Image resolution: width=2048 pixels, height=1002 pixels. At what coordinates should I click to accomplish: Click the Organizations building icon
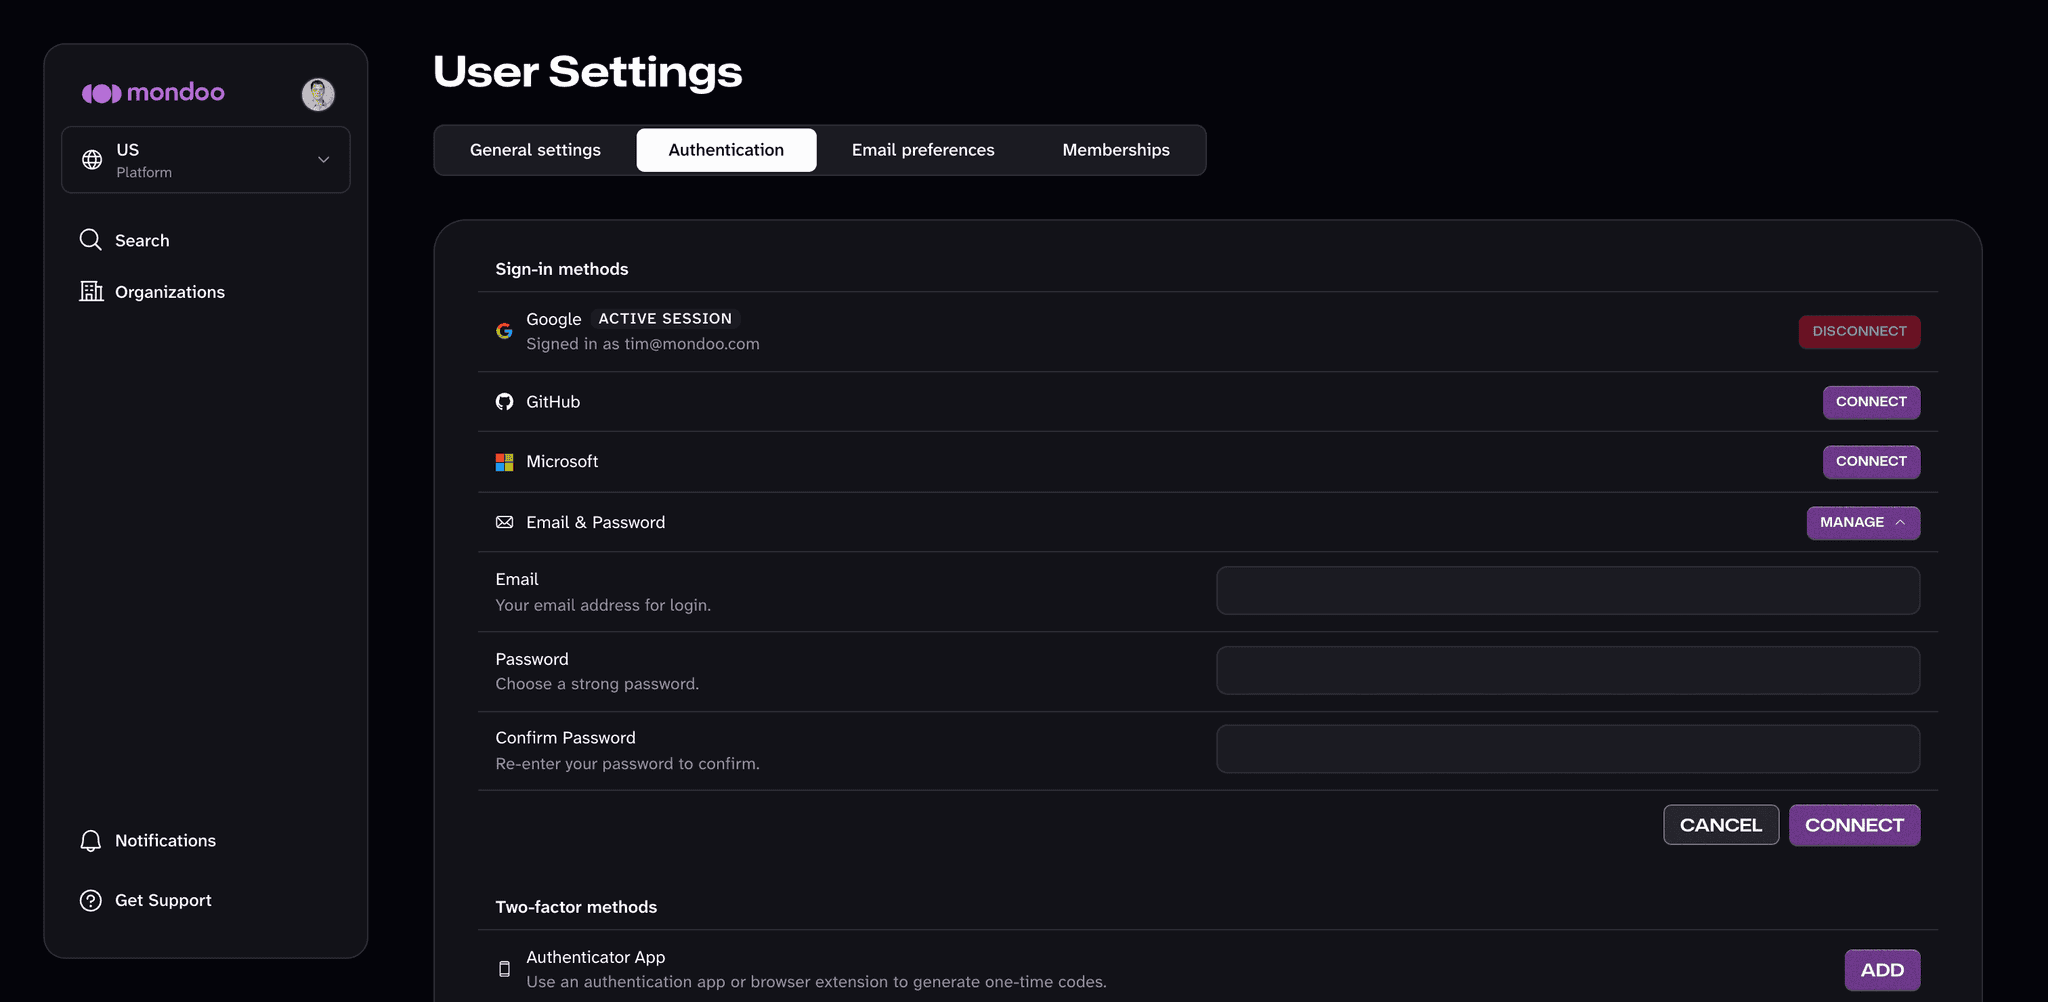tap(91, 291)
